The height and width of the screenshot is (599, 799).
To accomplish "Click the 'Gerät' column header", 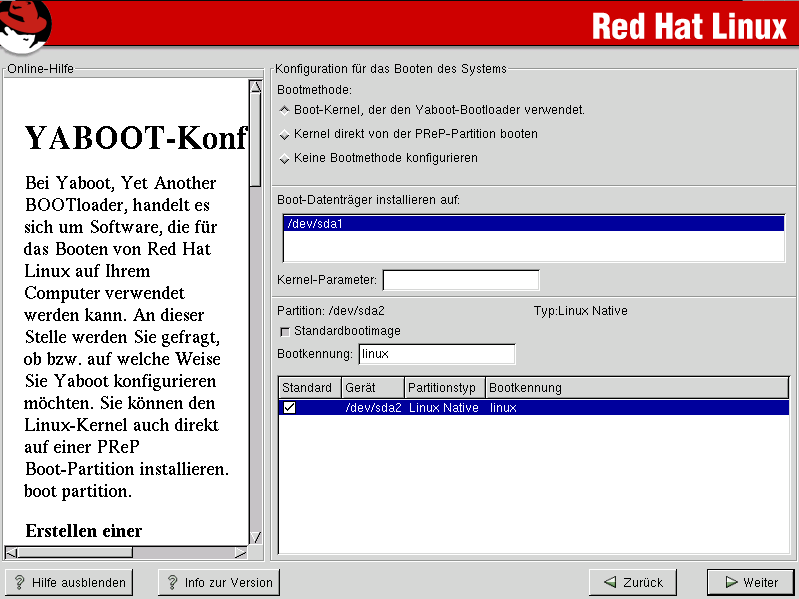I will (372, 388).
